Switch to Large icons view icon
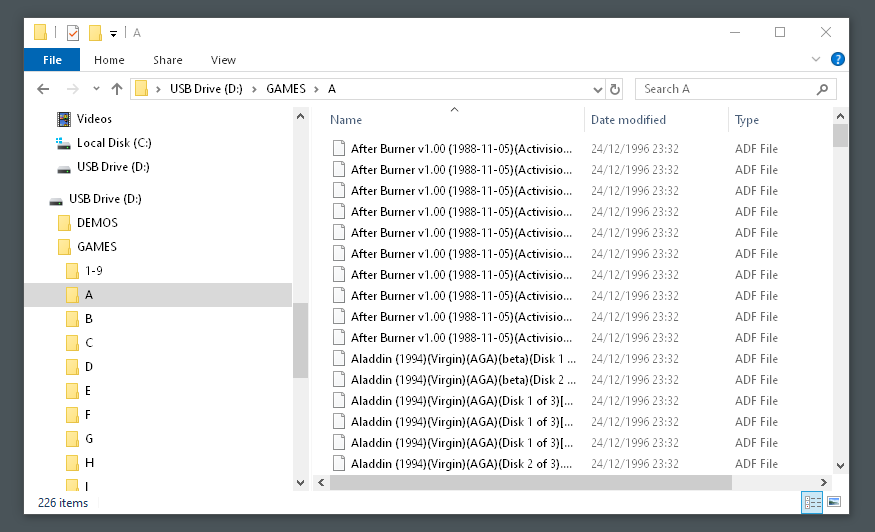875x532 pixels. (834, 502)
